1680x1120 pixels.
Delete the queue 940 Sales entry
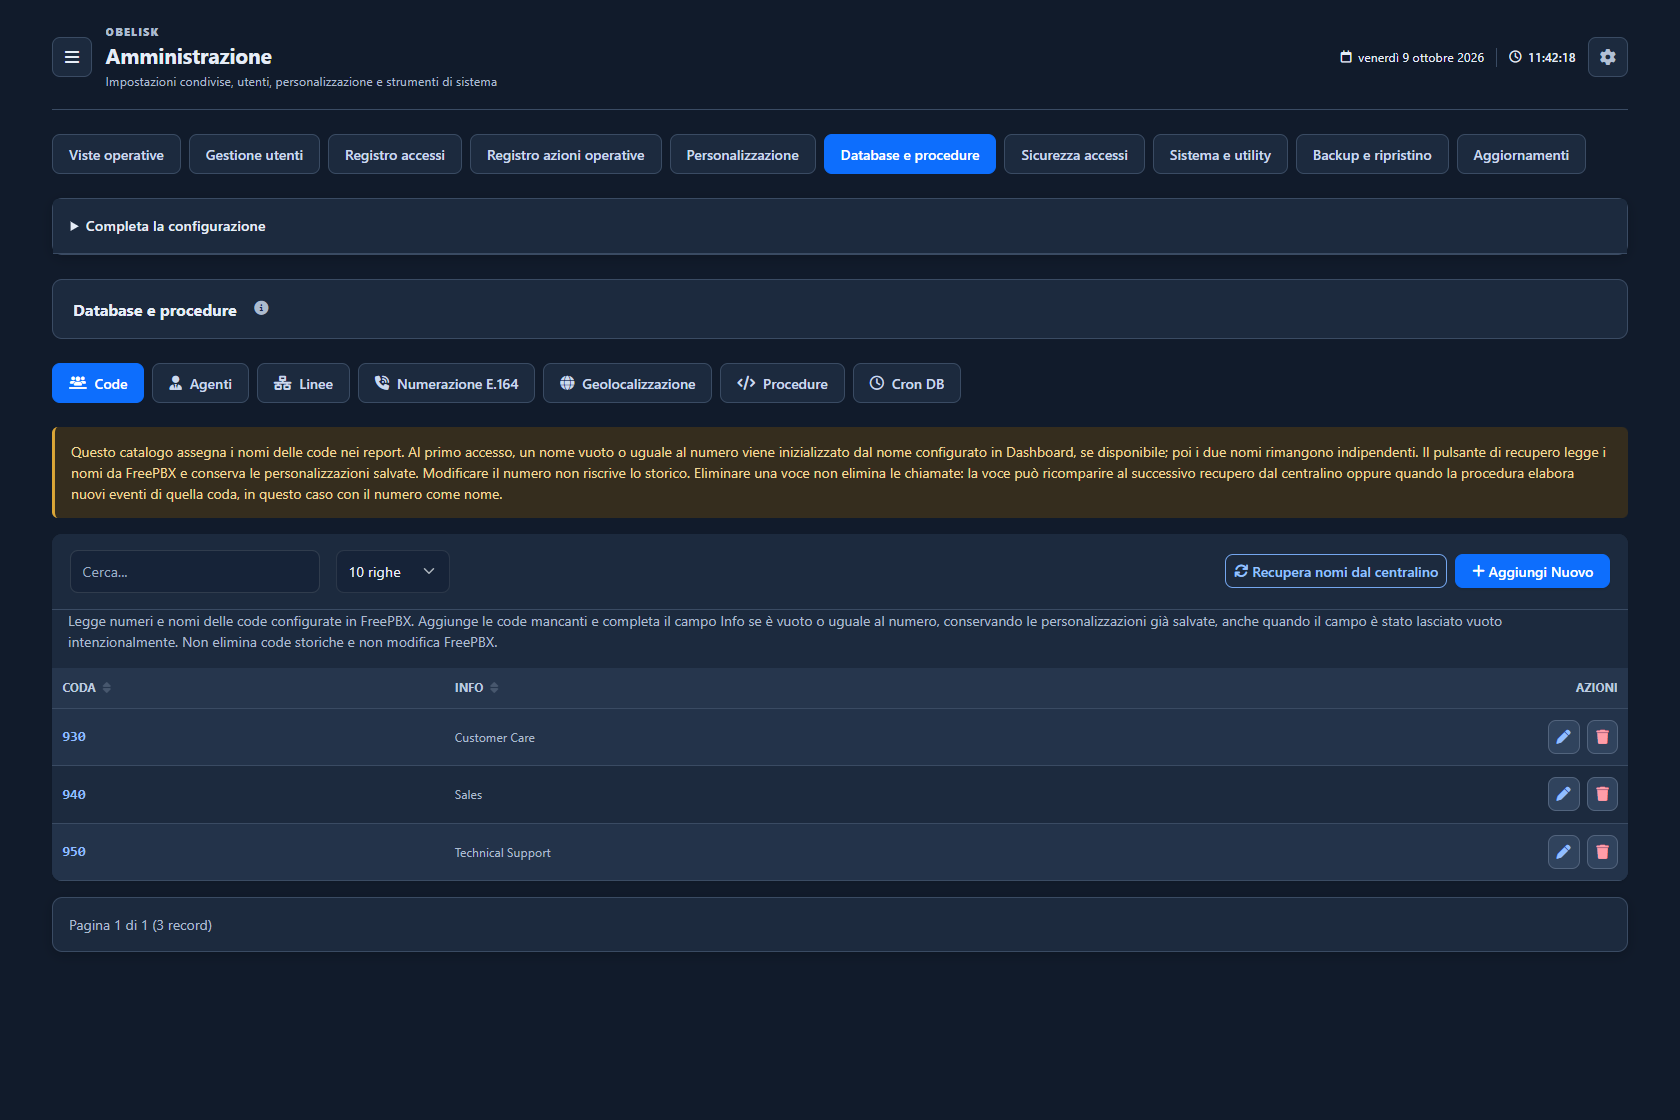[x=1602, y=794]
